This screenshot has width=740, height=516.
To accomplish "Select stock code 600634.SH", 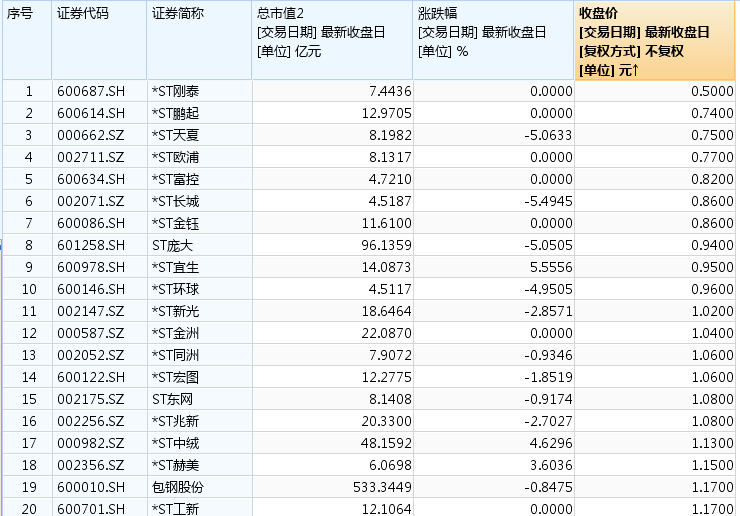I will [91, 179].
